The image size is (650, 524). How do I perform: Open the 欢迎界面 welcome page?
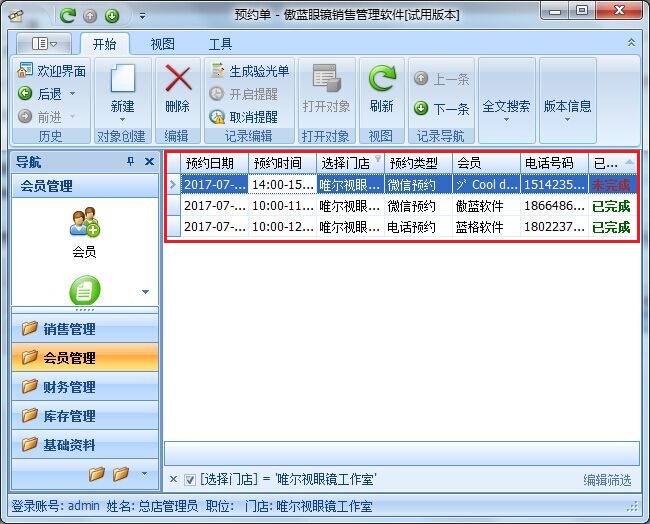52,71
